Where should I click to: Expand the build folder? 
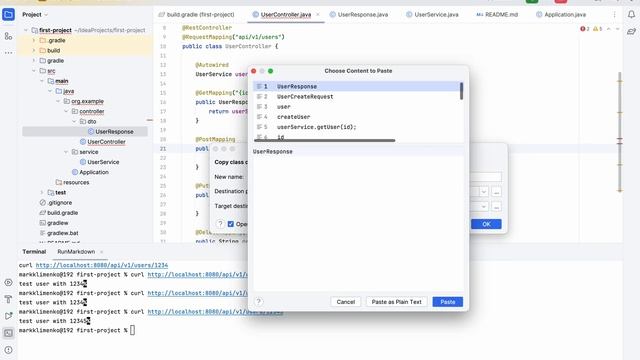[34, 51]
